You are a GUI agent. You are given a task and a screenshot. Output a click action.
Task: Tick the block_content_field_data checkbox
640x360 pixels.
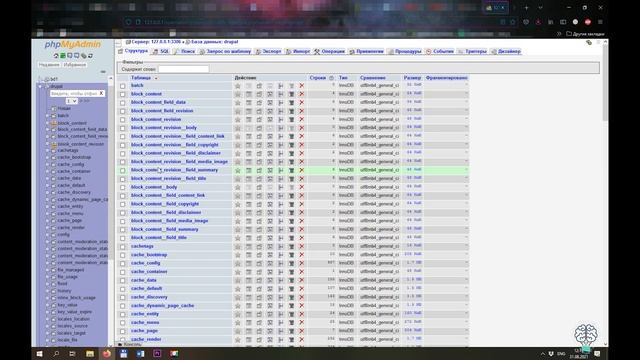pos(122,103)
